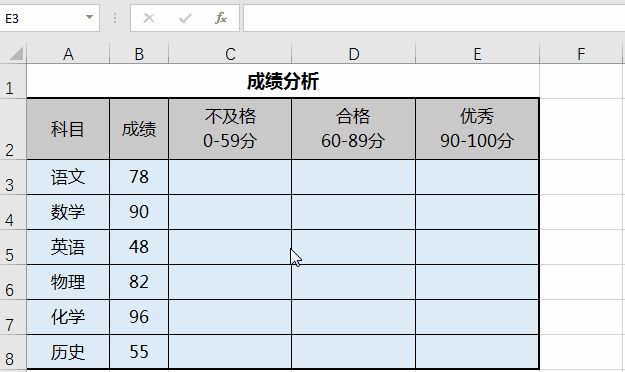The image size is (625, 372).
Task: Select row 8 header
Action: coord(13,352)
